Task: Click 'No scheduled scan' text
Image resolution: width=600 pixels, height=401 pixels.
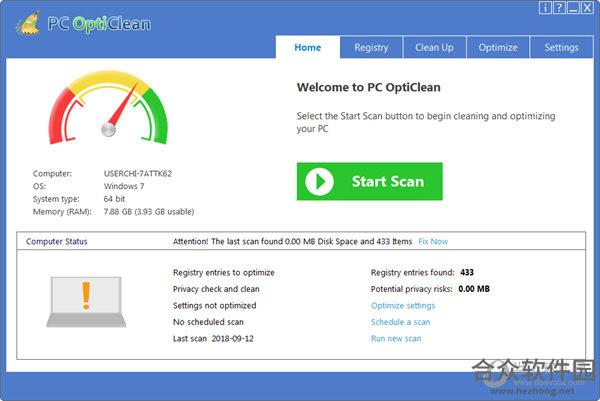Action: (x=208, y=322)
